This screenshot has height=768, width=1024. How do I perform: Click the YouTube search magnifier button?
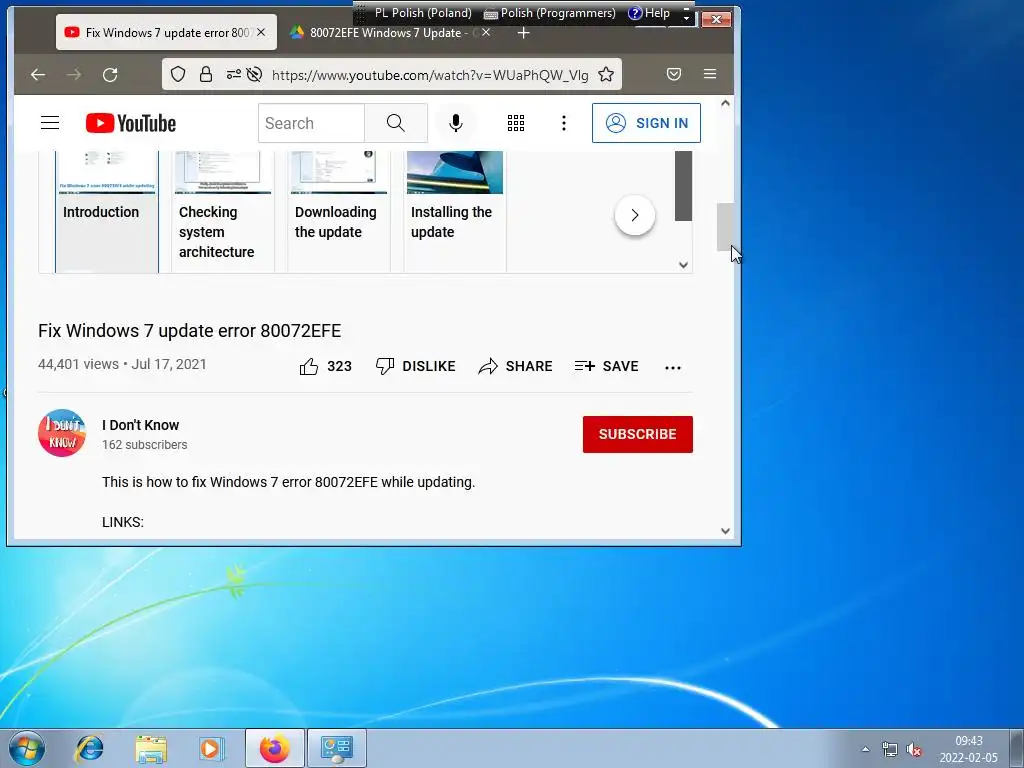pyautogui.click(x=396, y=123)
